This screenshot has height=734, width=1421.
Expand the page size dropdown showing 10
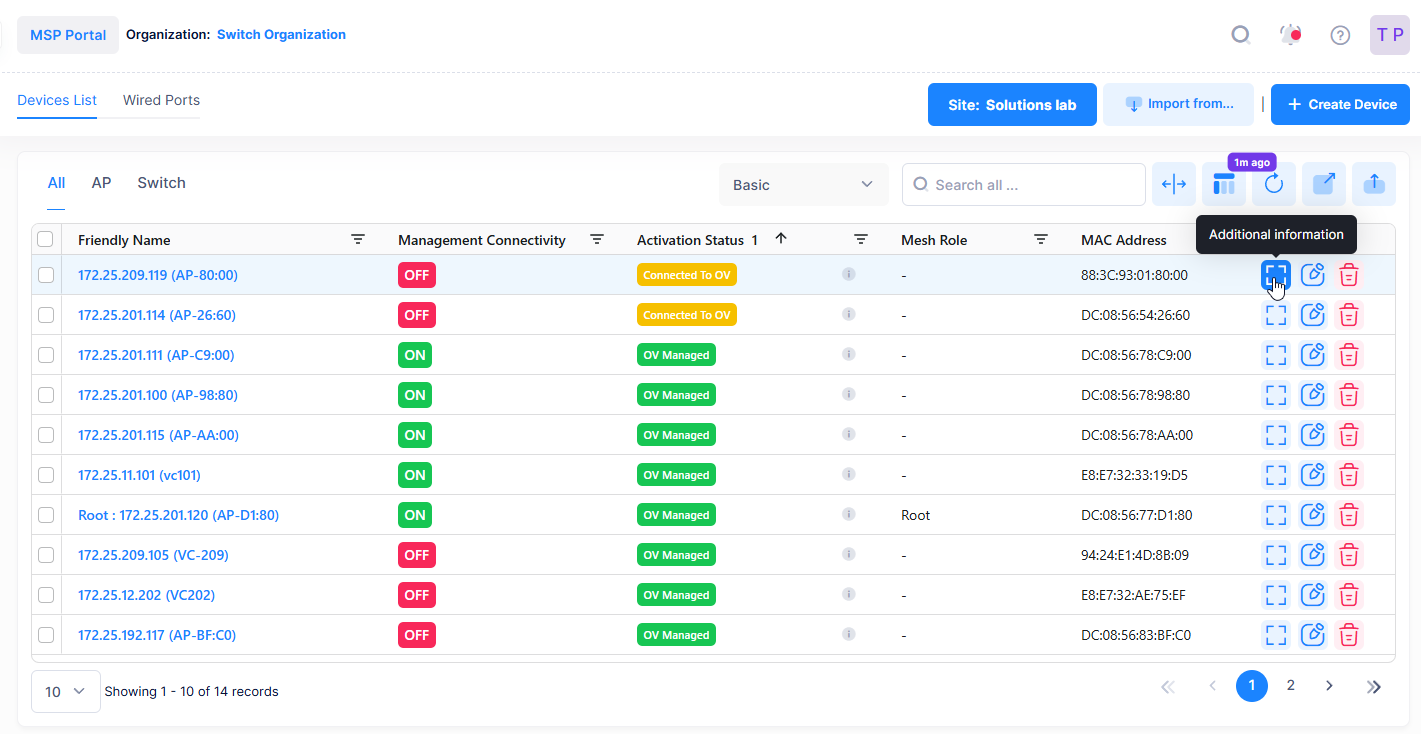point(66,691)
